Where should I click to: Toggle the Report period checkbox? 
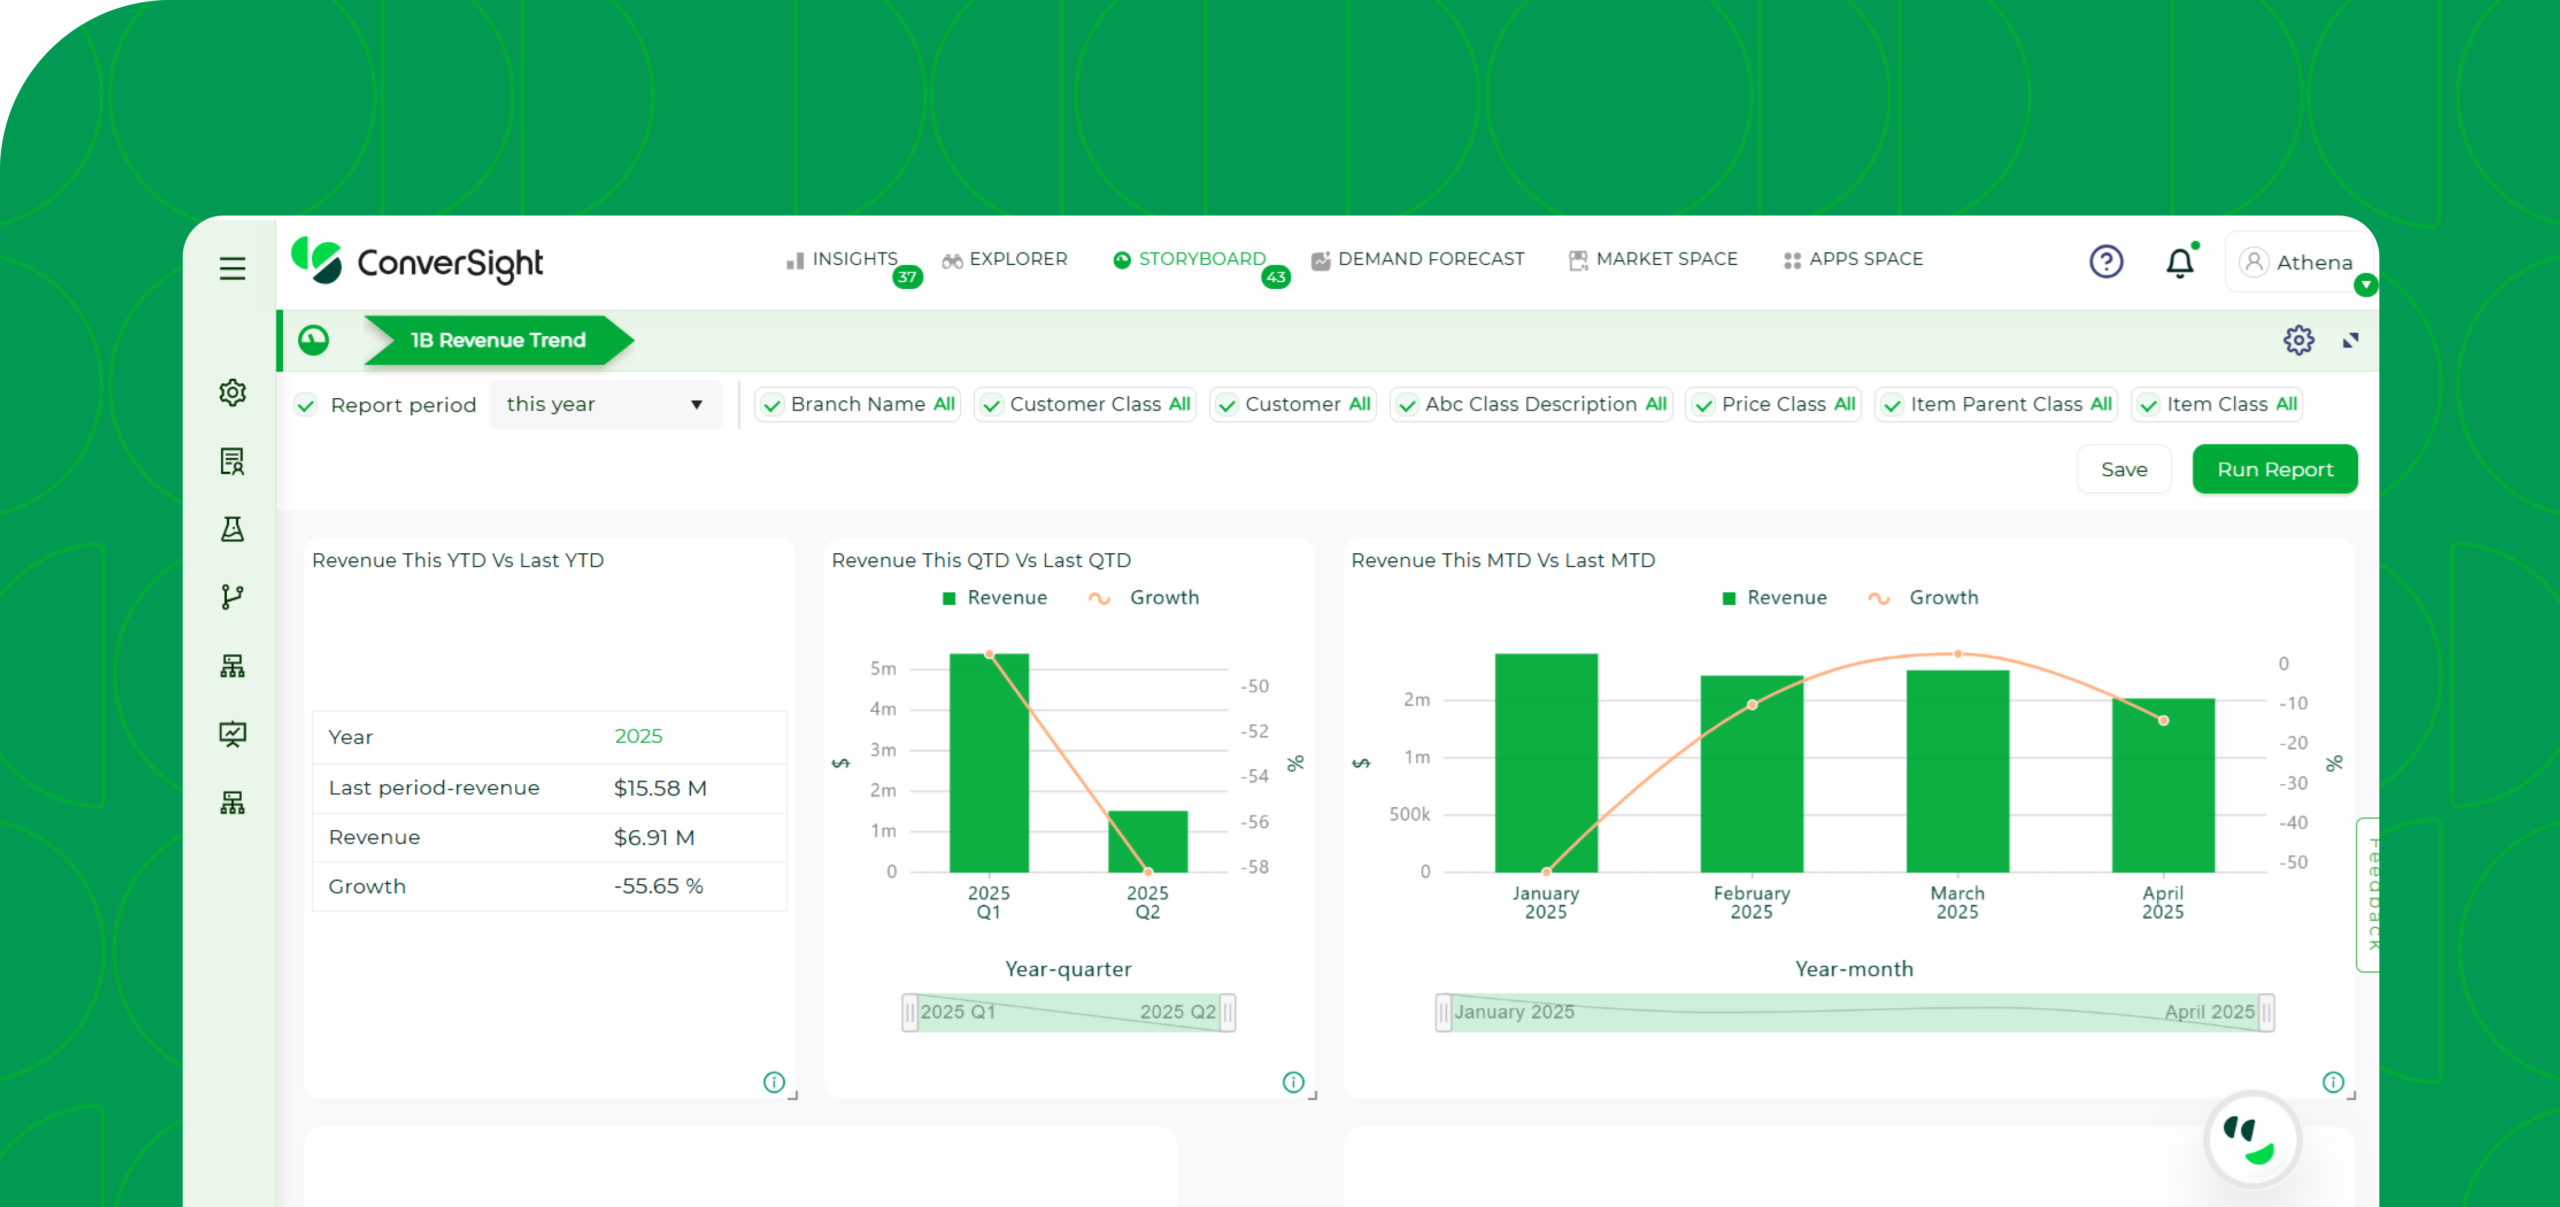pos(306,405)
